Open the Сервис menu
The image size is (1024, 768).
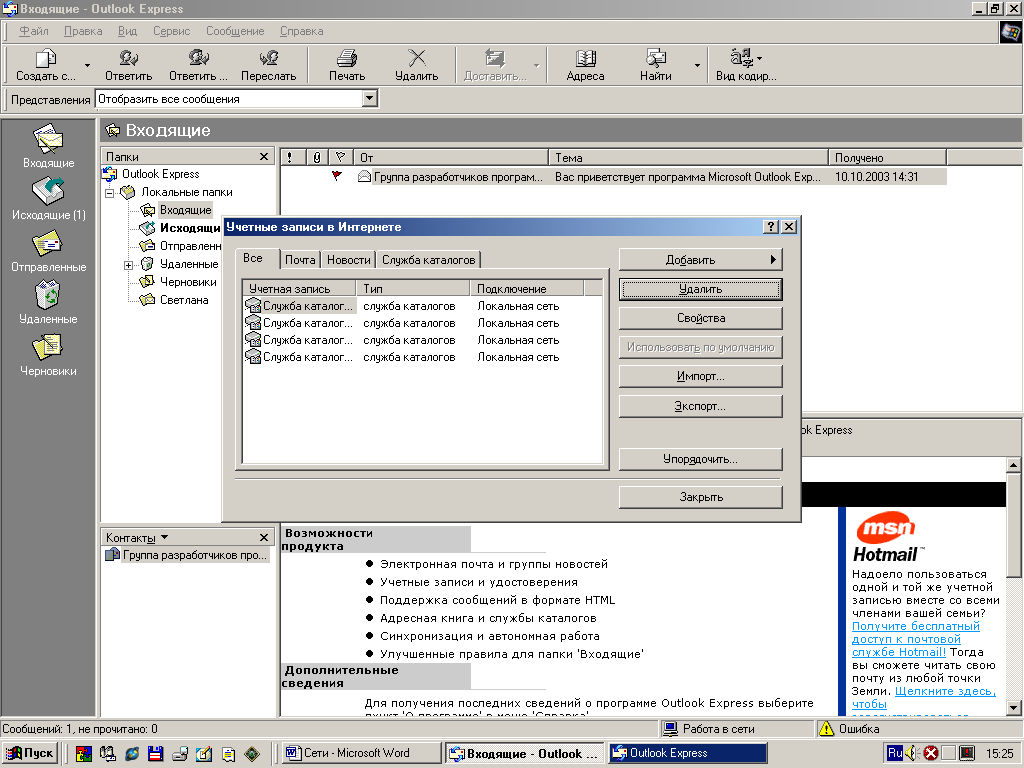click(x=171, y=31)
